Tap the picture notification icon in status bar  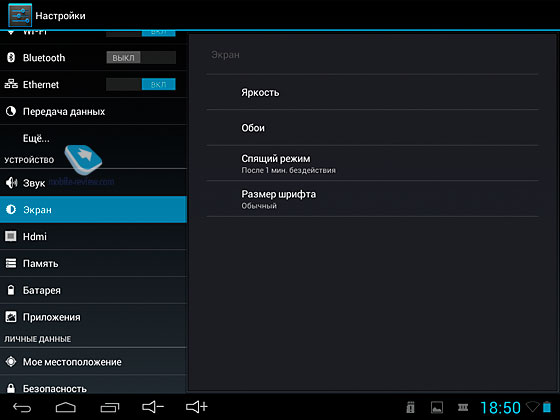click(437, 407)
